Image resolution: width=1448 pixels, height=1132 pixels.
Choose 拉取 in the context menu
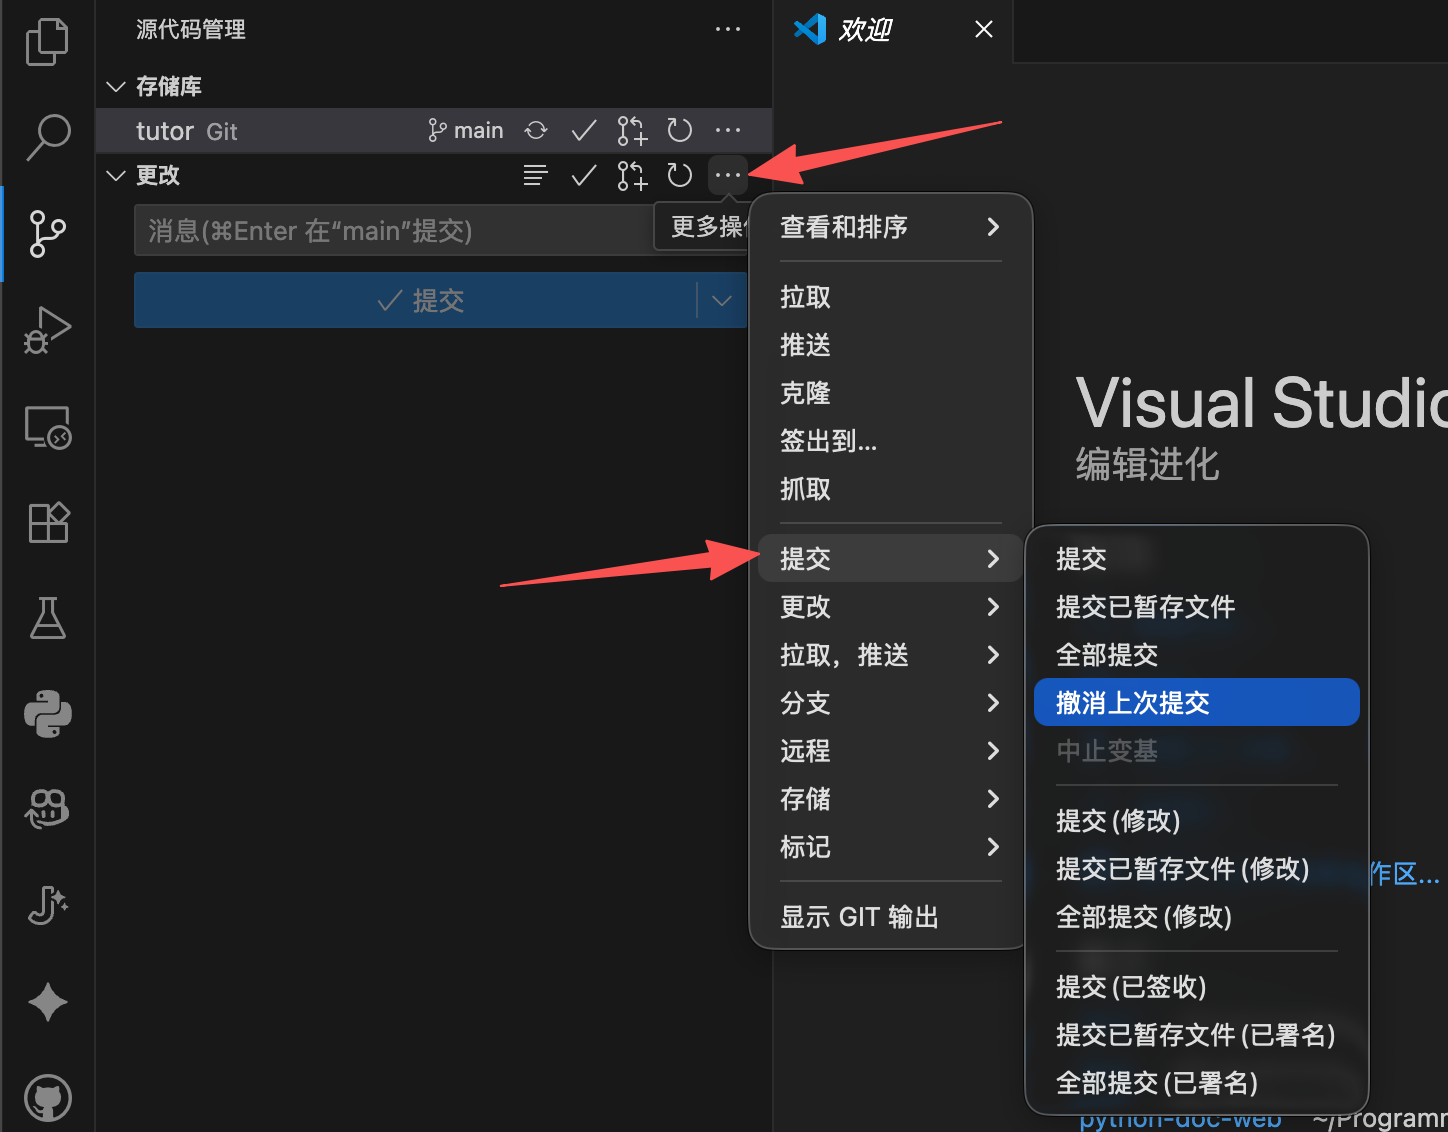(x=806, y=297)
